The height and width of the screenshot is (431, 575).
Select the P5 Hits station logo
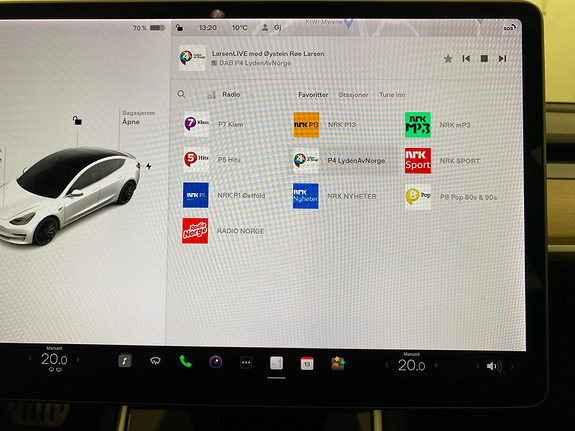point(196,159)
